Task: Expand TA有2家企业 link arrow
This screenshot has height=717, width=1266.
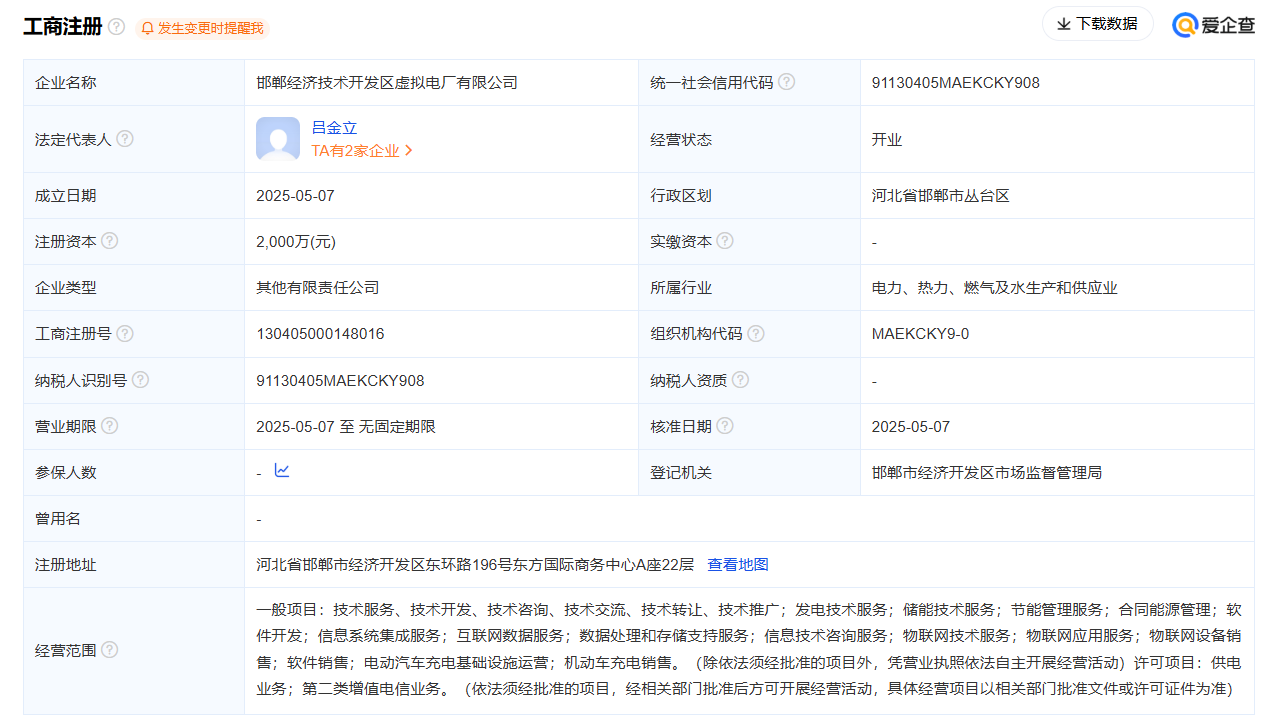Action: (409, 151)
